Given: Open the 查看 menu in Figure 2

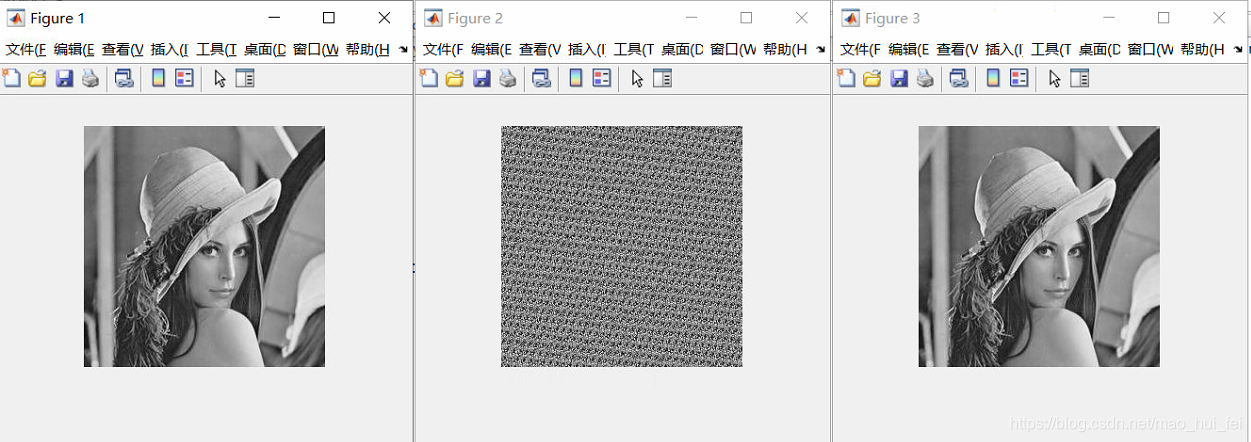Looking at the screenshot, I should click(540, 50).
